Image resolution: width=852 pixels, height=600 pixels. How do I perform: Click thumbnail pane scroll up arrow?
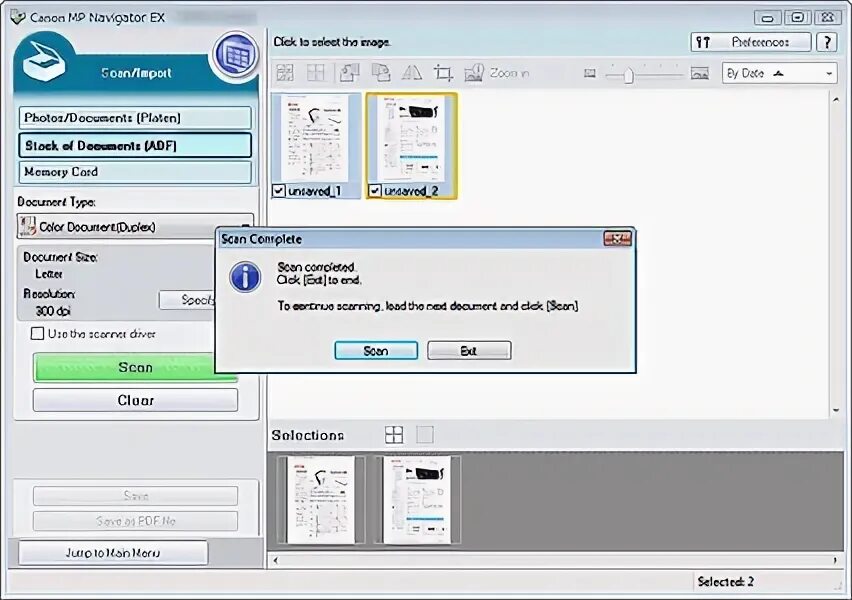[836, 99]
